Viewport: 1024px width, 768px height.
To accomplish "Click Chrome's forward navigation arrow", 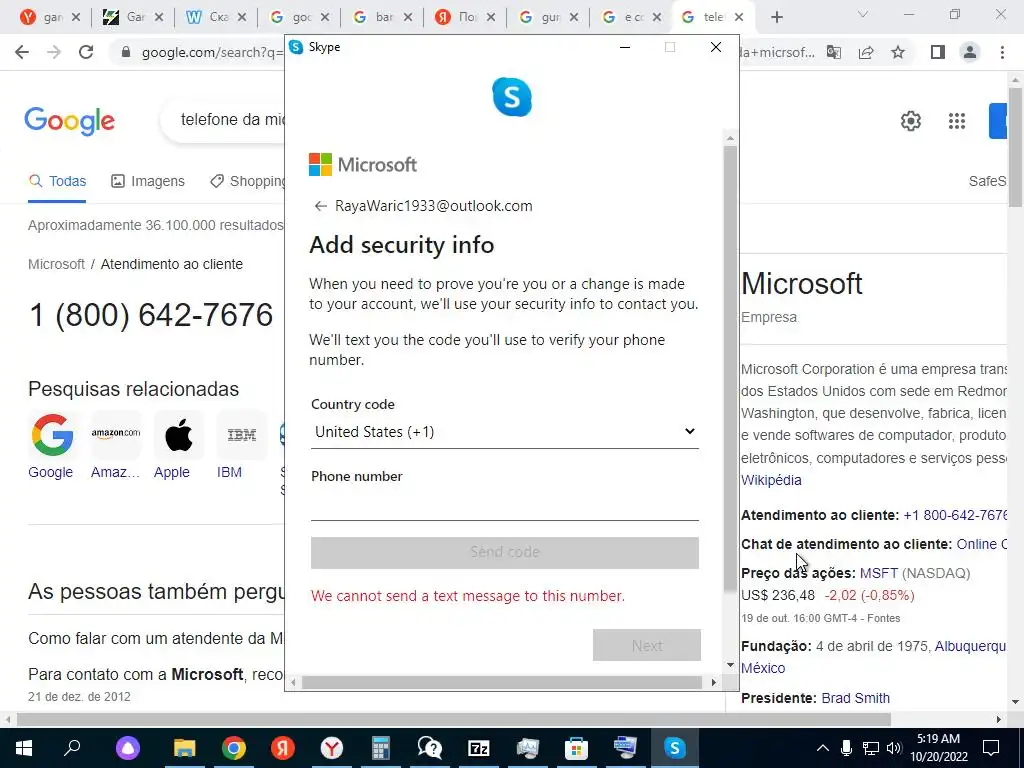I will click(x=54, y=52).
